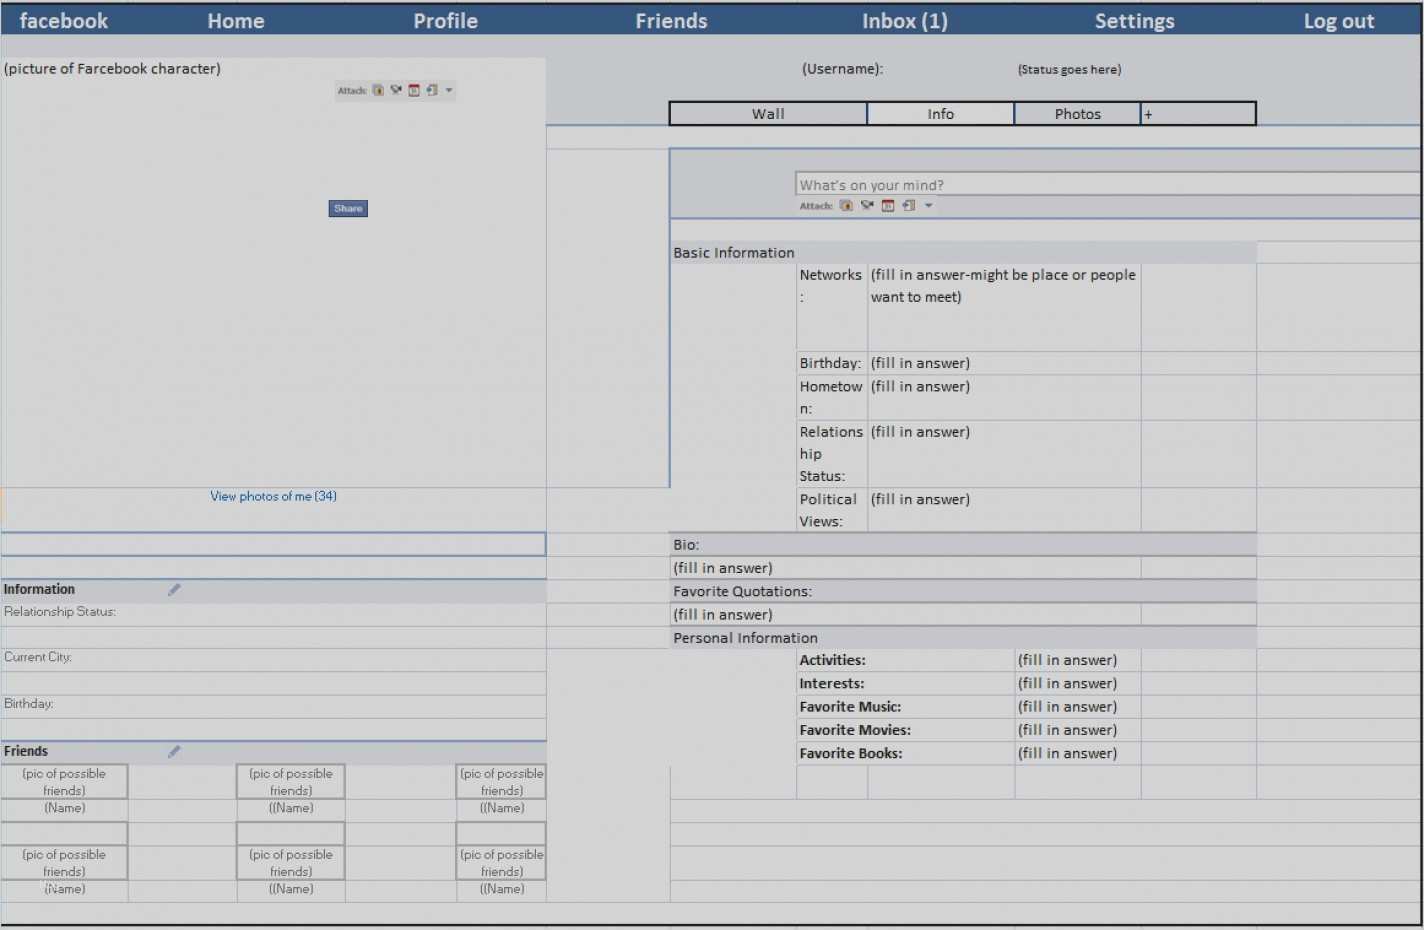Expand attach dropdown arrow in profile picture area
Viewport: 1424px width, 930px height.
pyautogui.click(x=449, y=91)
